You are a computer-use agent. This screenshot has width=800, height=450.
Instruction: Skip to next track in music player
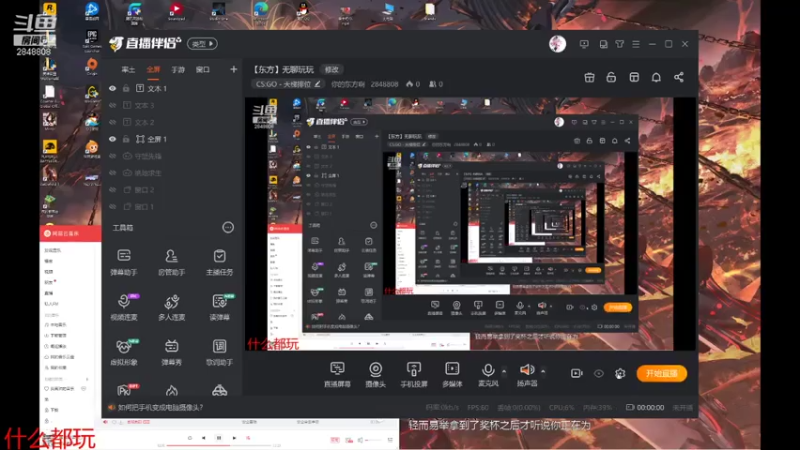point(234,438)
